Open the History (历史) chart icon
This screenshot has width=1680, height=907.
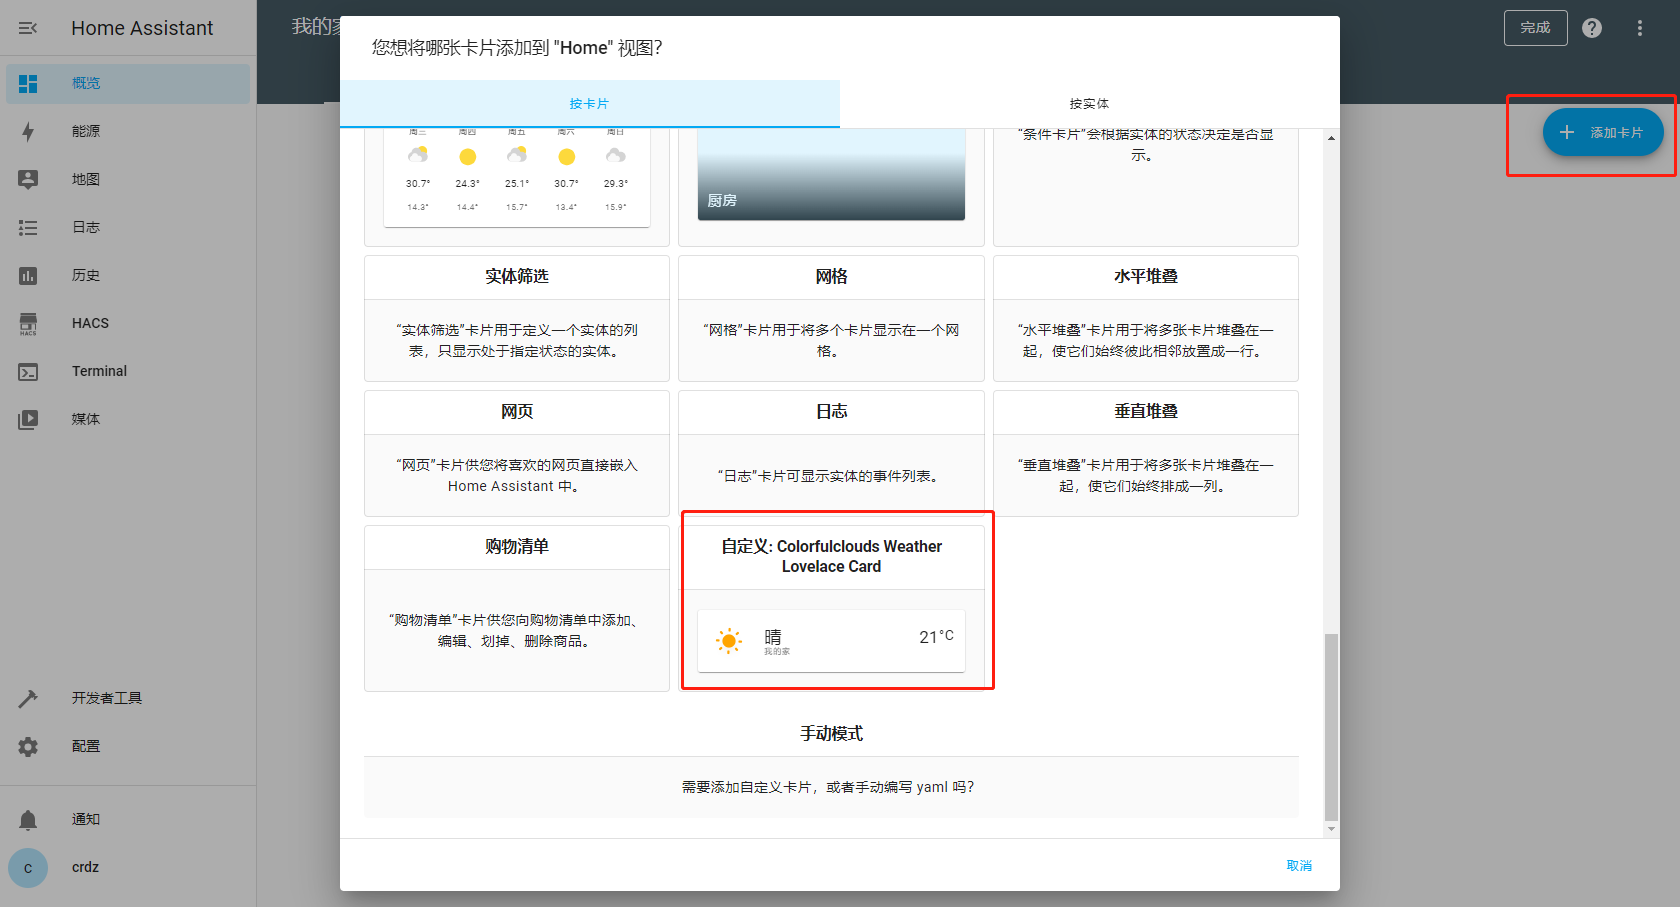(x=28, y=276)
